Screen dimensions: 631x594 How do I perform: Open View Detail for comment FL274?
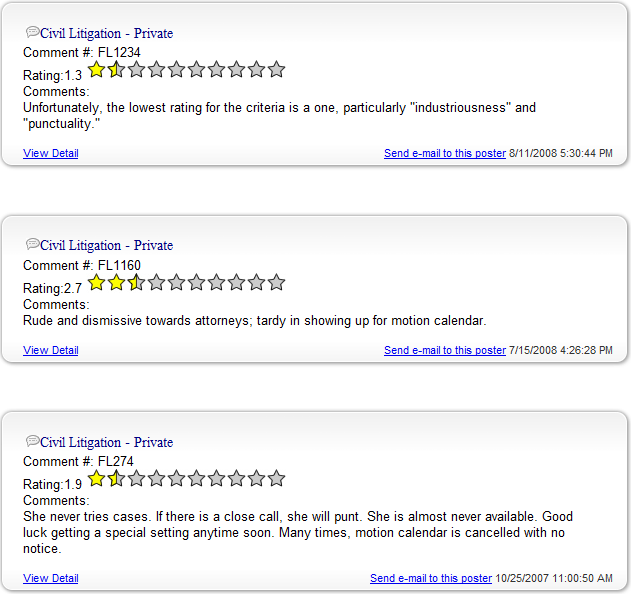51,578
